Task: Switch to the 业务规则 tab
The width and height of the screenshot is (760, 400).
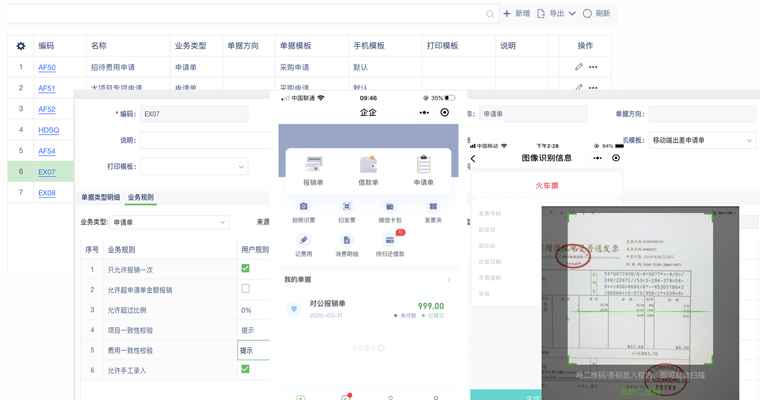Action: click(140, 198)
